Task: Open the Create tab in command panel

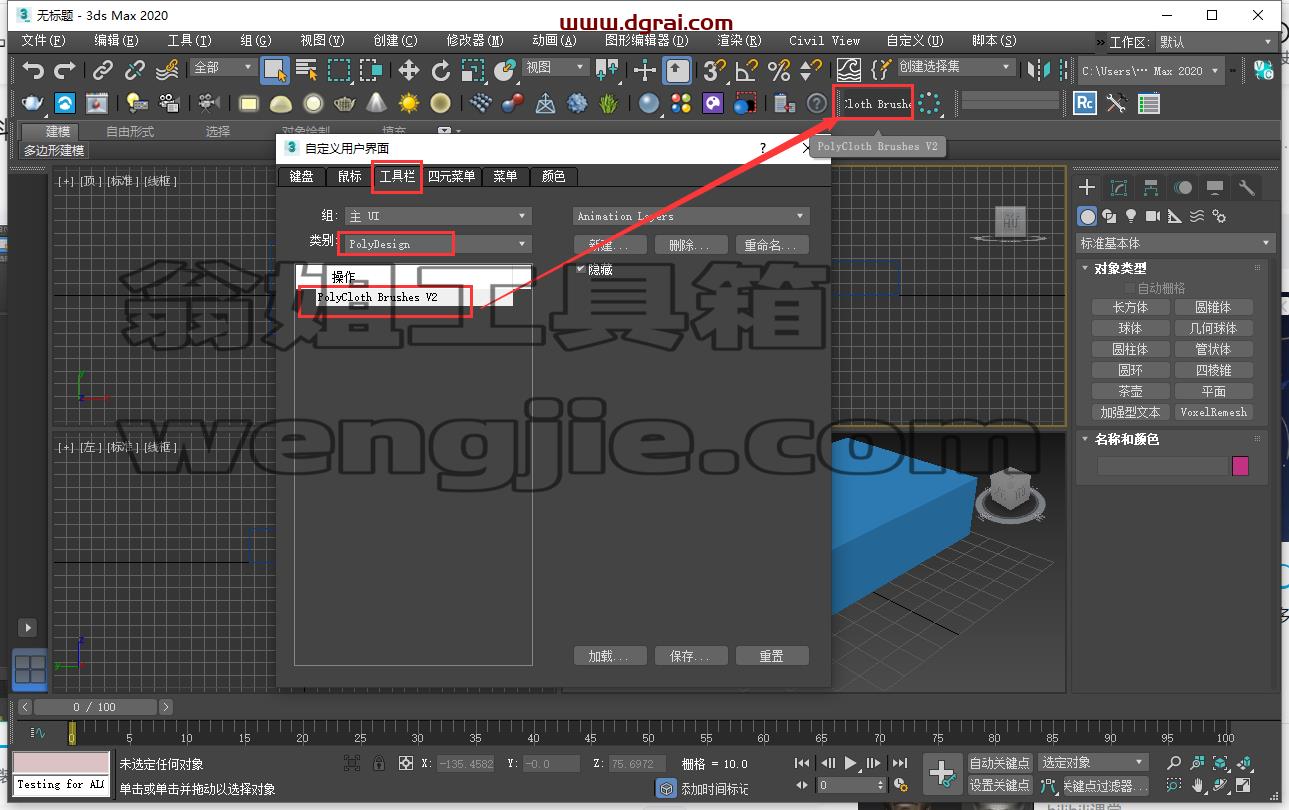Action: (1087, 188)
